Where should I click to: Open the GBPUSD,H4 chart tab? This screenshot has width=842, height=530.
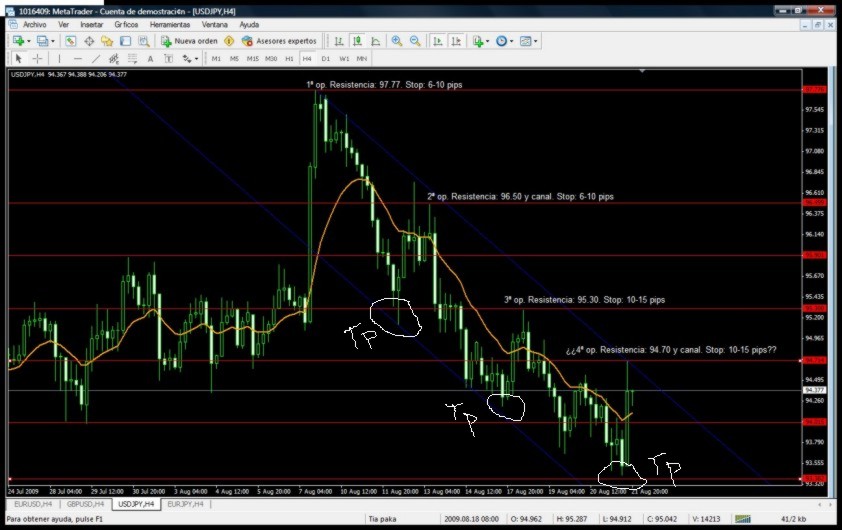85,504
